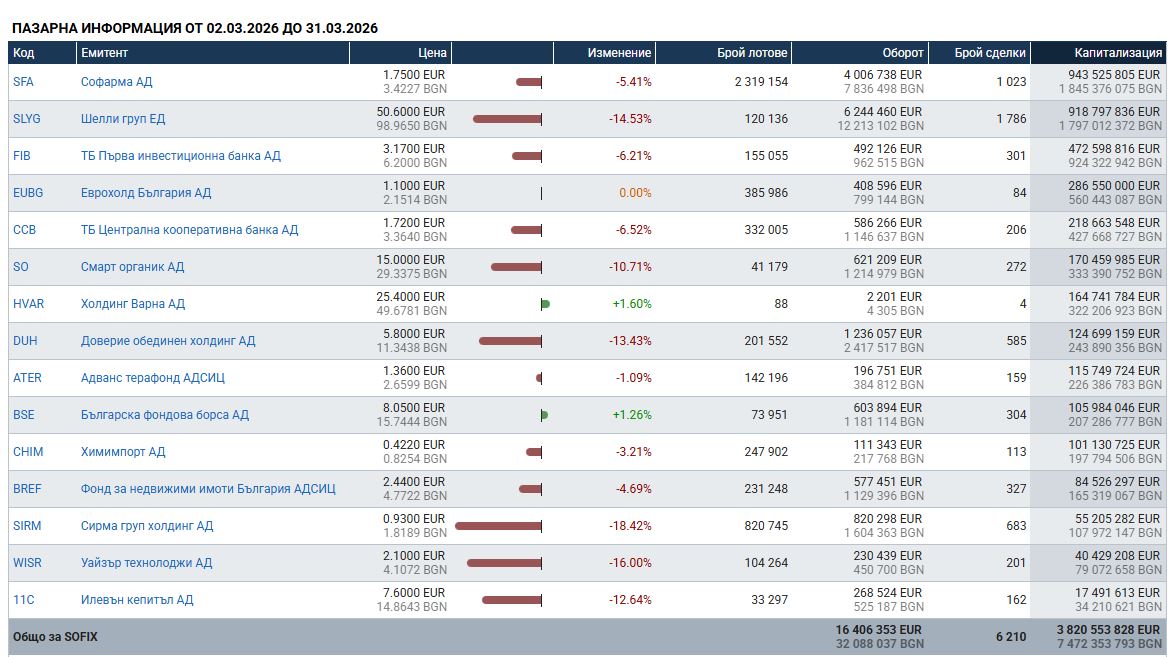Select the Смарт органик АД issuer

132,267
